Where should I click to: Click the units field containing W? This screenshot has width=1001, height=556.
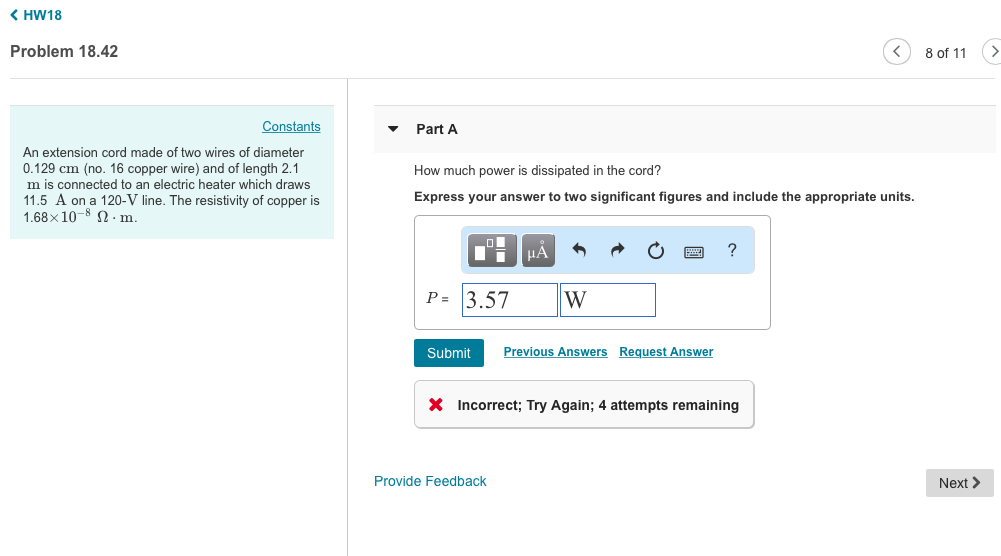[607, 300]
